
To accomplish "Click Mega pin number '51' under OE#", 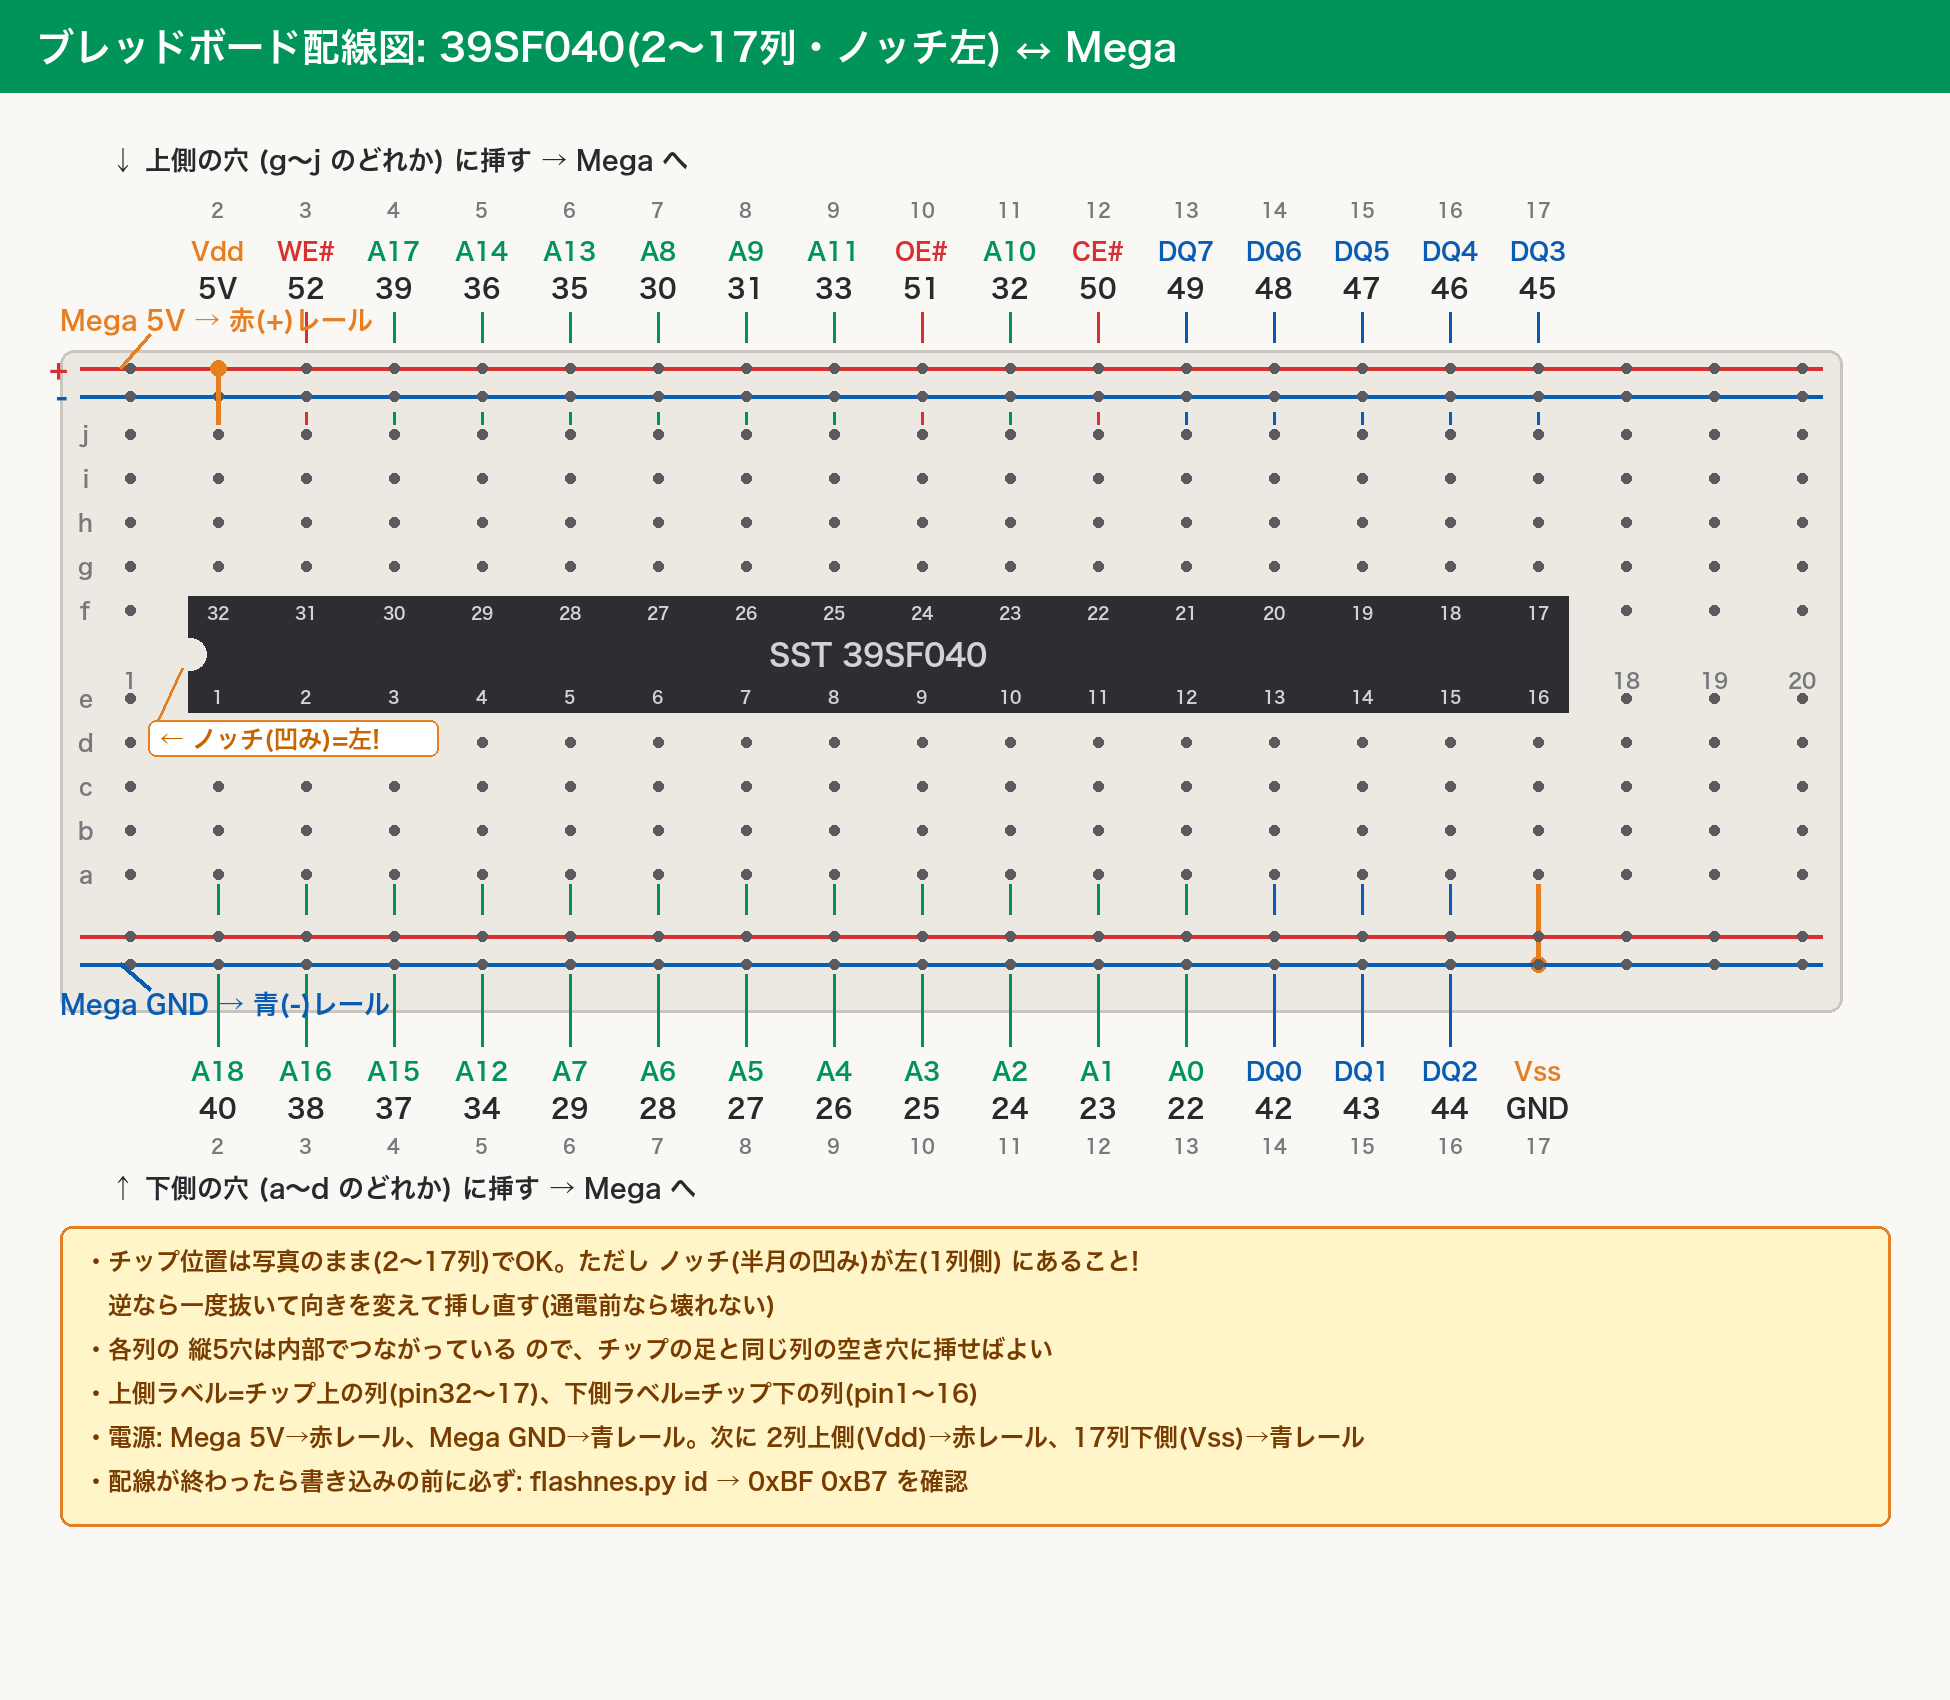I will 921,289.
